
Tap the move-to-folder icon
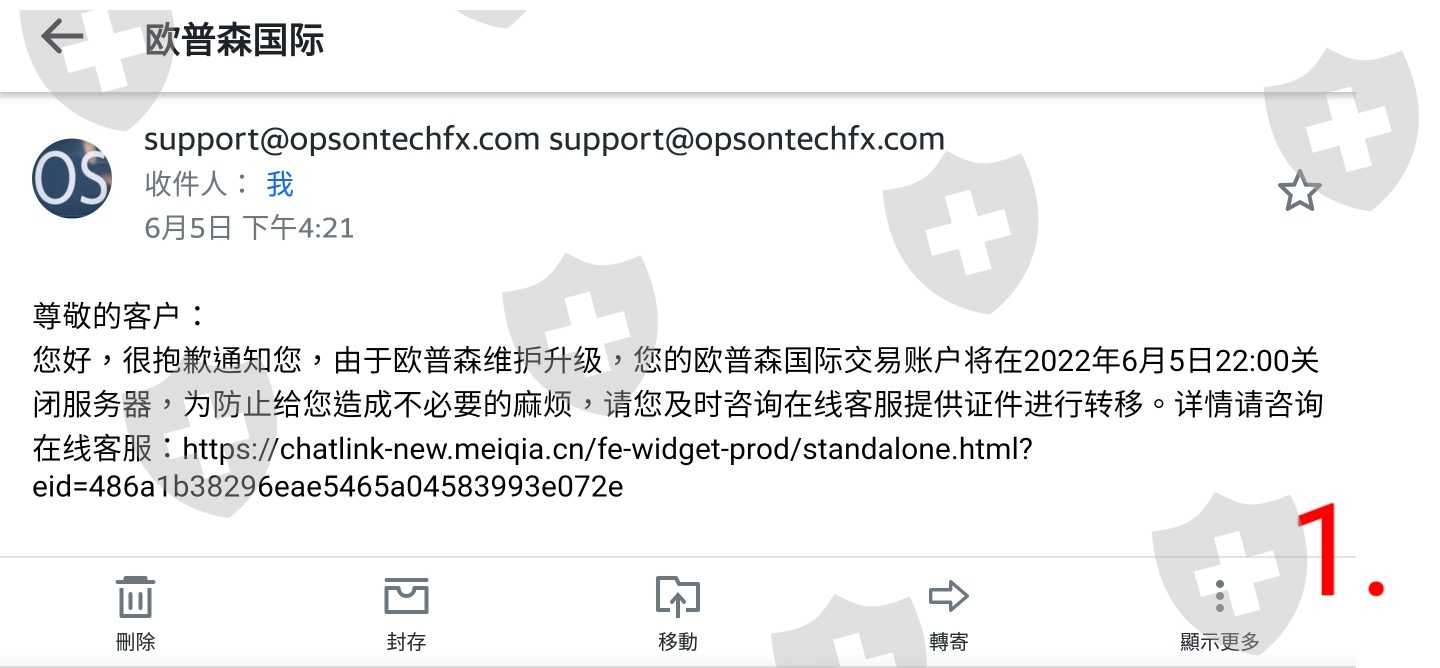(677, 597)
